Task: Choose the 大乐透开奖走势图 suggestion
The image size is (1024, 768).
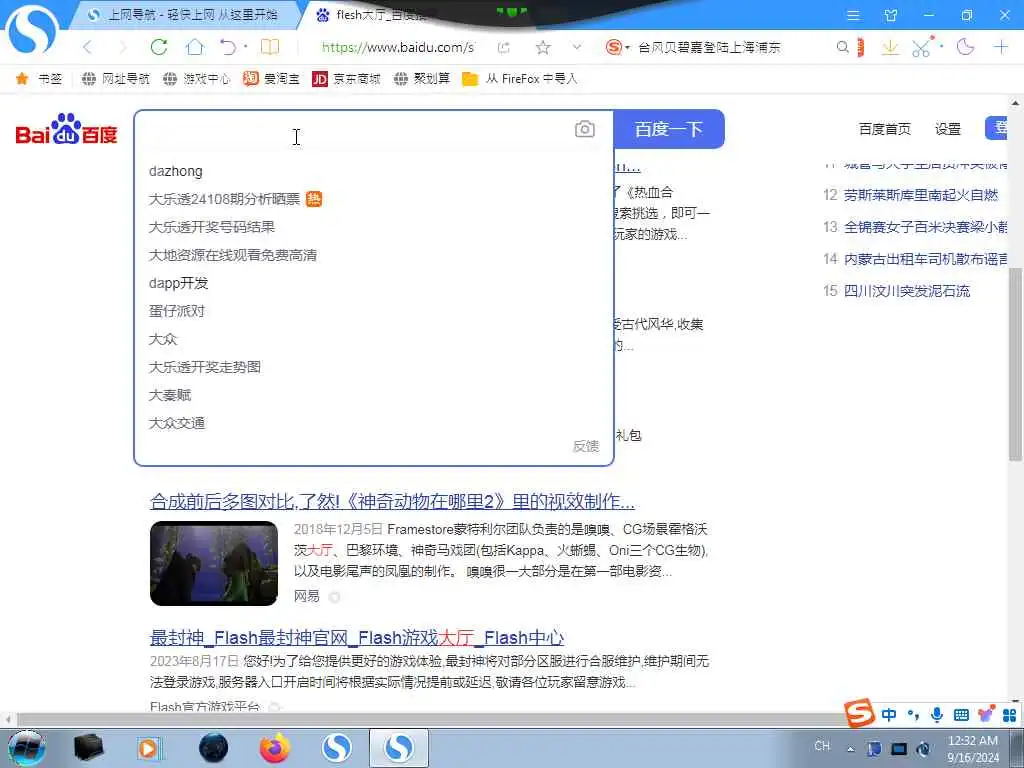Action: [x=204, y=367]
